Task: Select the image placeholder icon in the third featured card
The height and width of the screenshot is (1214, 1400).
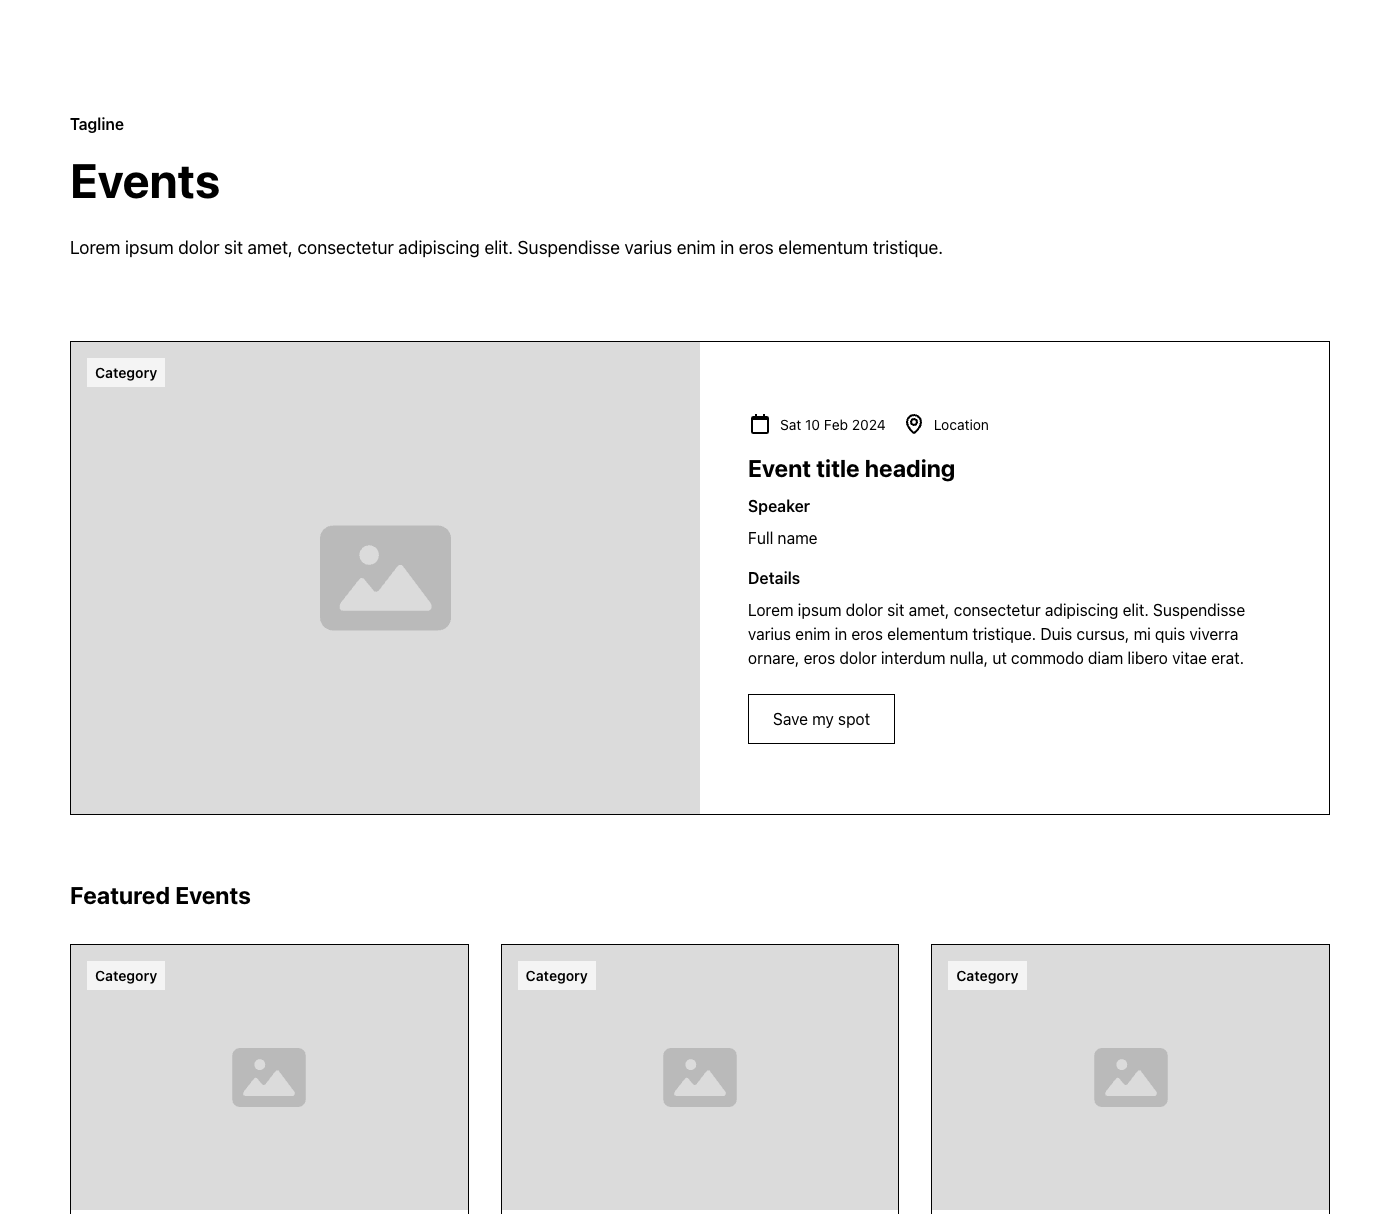Action: (1131, 1077)
